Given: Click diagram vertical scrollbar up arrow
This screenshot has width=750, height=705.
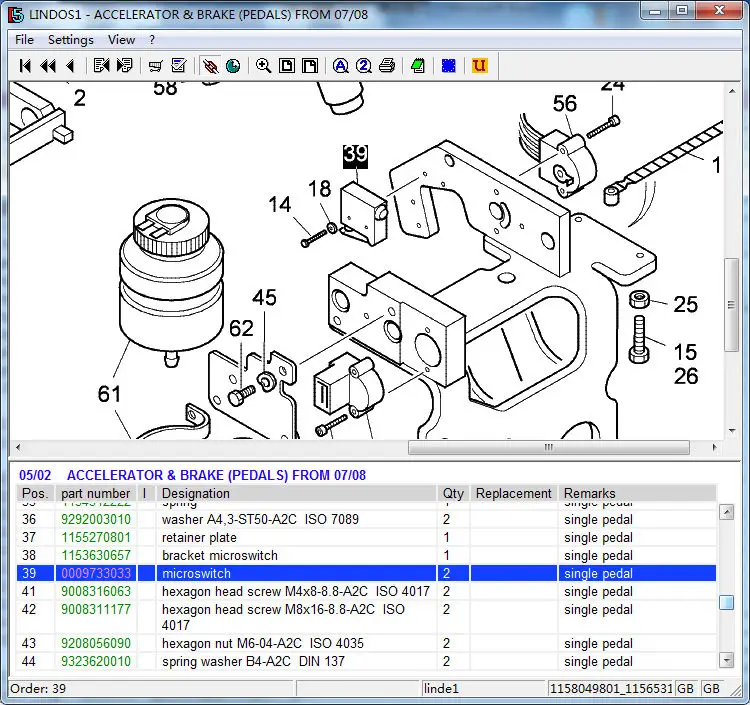Looking at the screenshot, I should point(732,91).
